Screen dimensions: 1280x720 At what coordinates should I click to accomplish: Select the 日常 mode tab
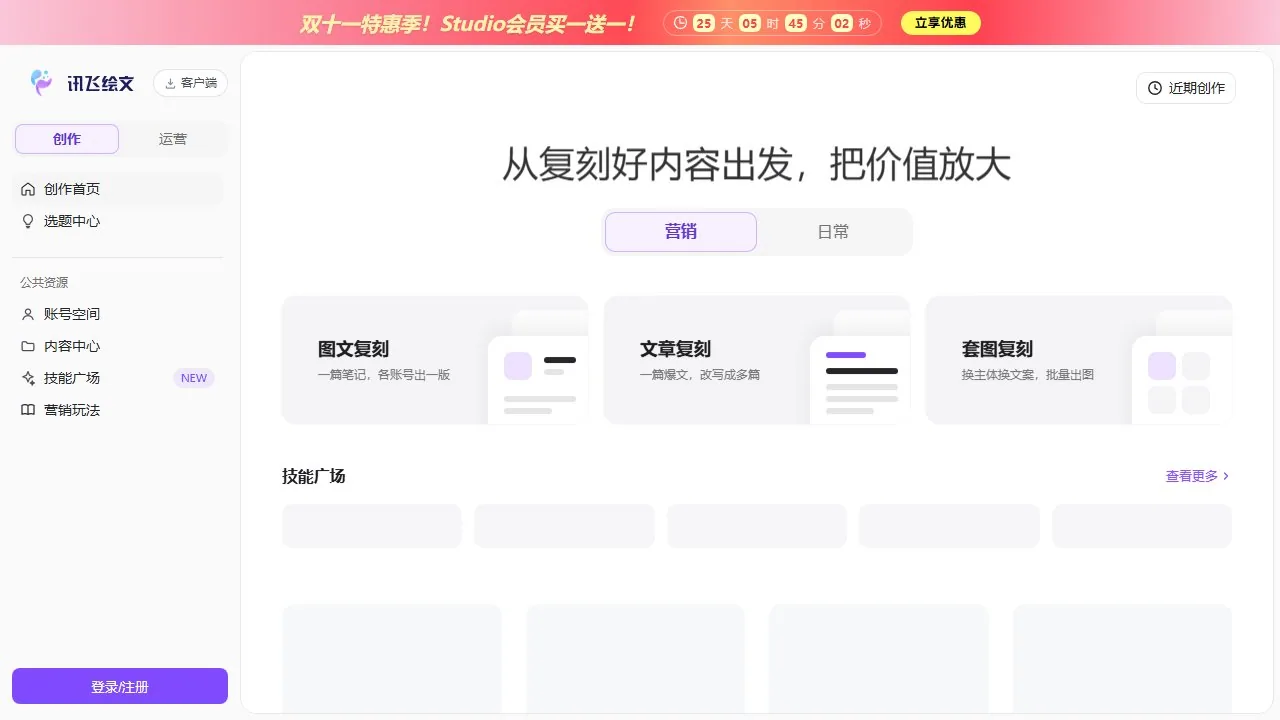pyautogui.click(x=833, y=232)
